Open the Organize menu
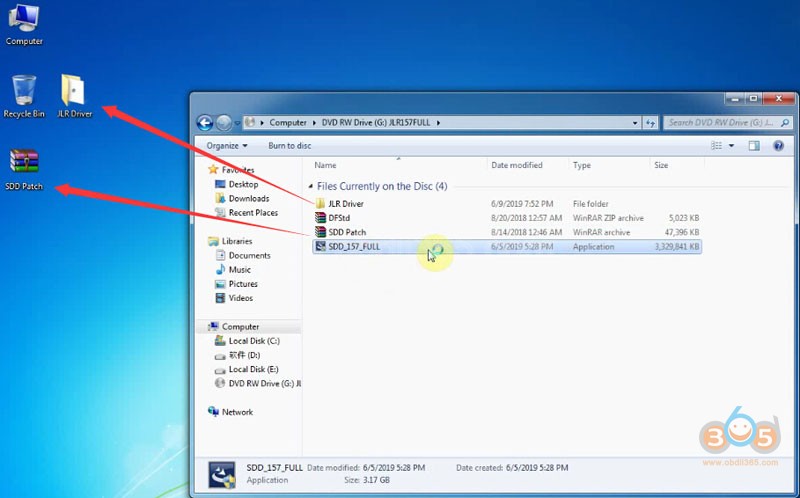The height and width of the screenshot is (498, 800). 227,145
